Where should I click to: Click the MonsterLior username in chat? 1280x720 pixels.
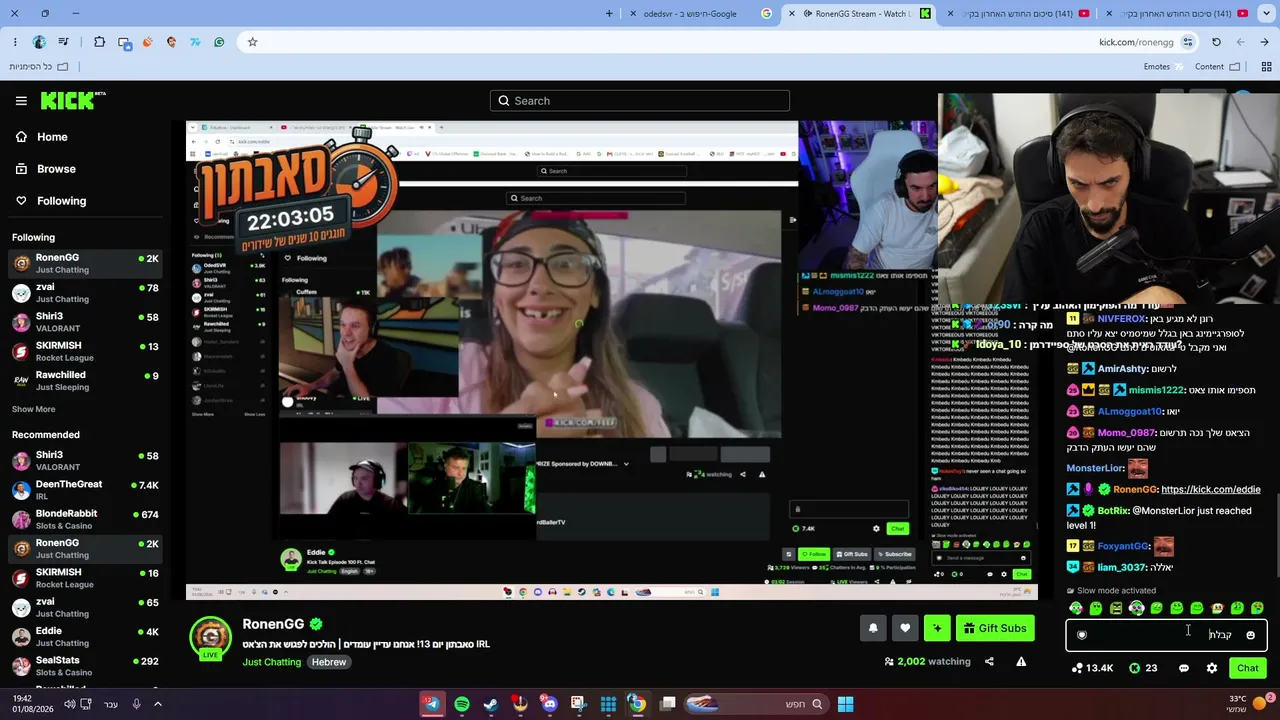pyautogui.click(x=1095, y=468)
